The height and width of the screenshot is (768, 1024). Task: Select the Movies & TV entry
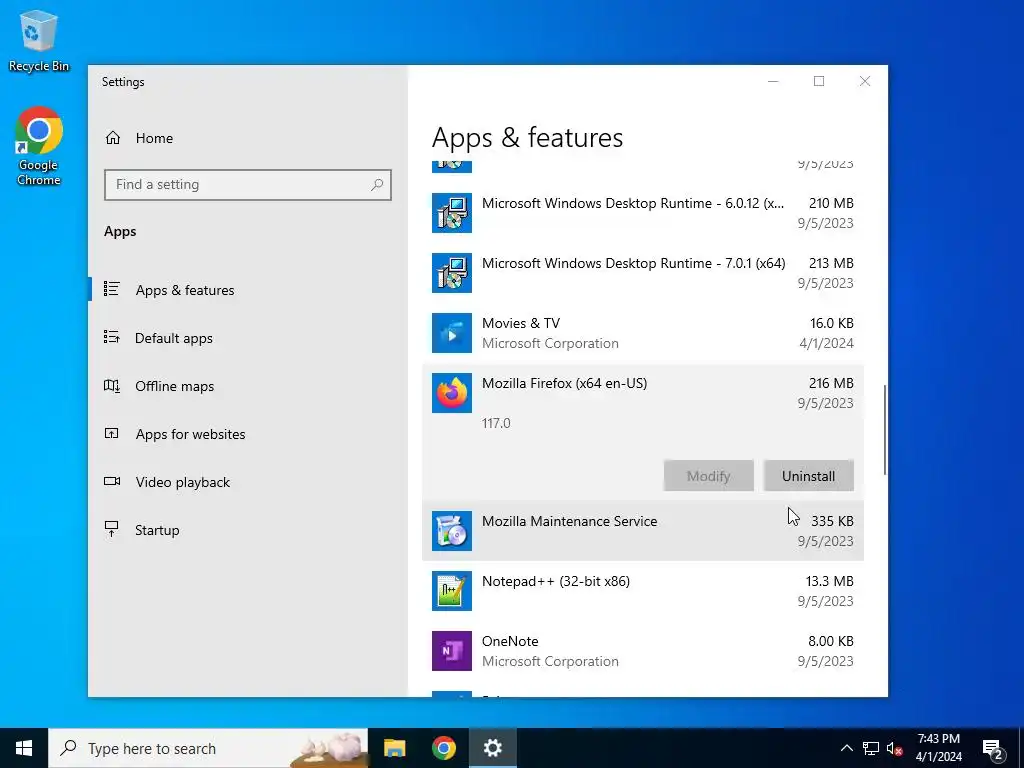643,333
